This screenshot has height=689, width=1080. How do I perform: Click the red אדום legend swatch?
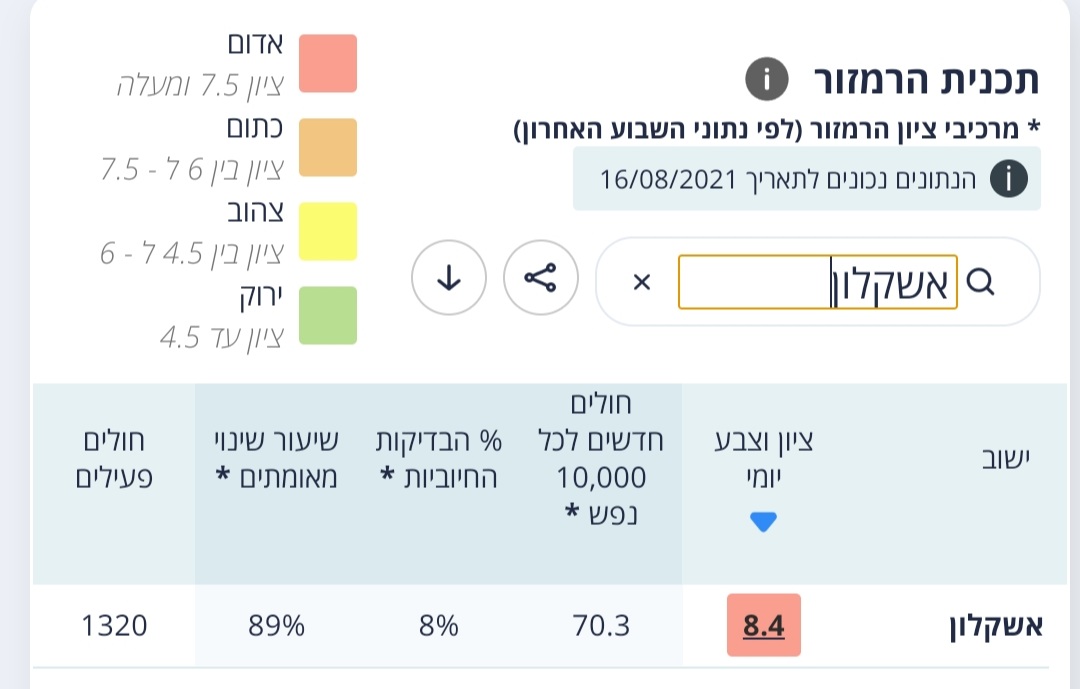(328, 63)
